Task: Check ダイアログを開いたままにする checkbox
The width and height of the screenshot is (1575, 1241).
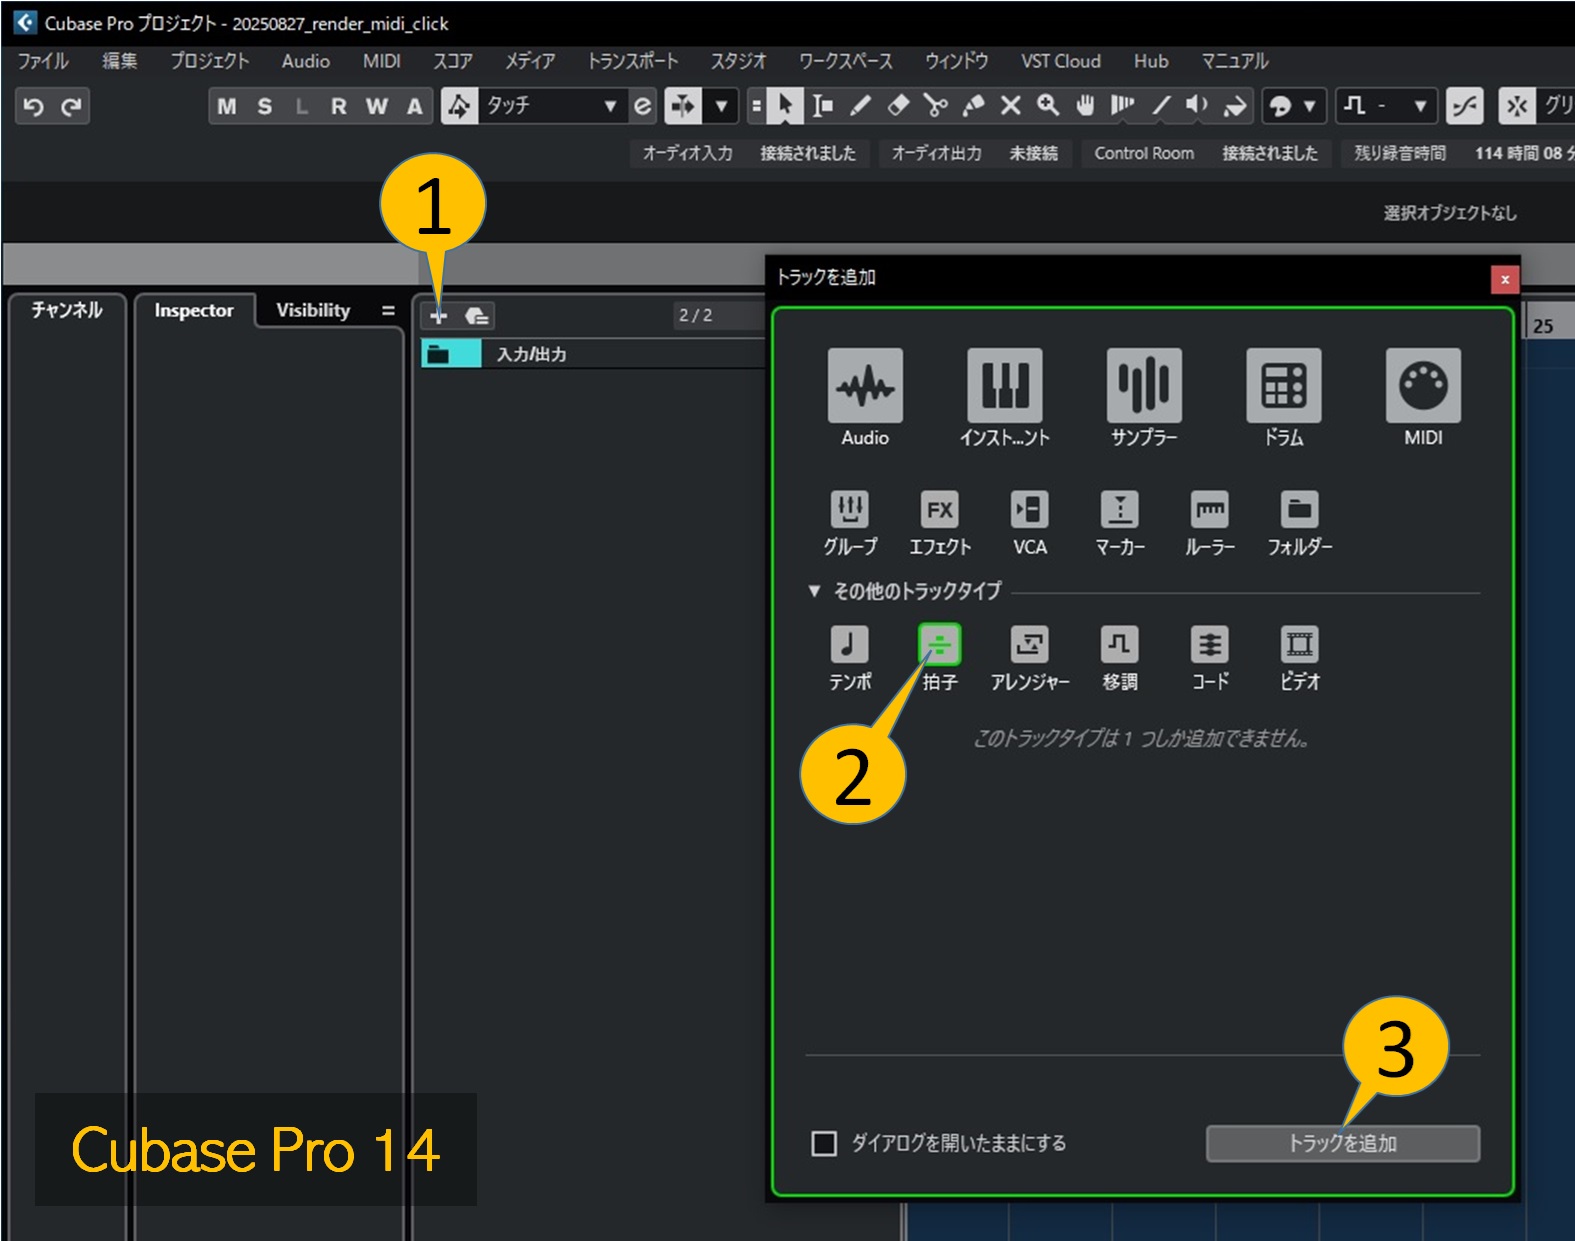Action: (824, 1143)
